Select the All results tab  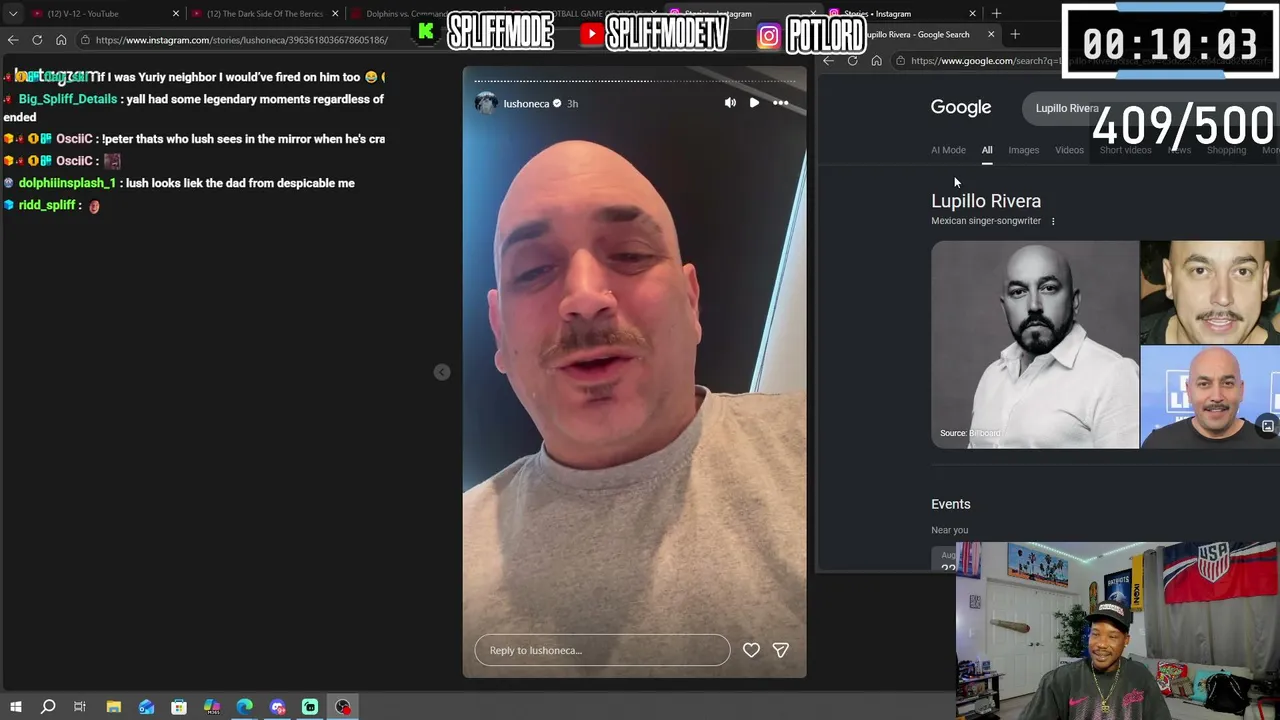click(x=987, y=150)
